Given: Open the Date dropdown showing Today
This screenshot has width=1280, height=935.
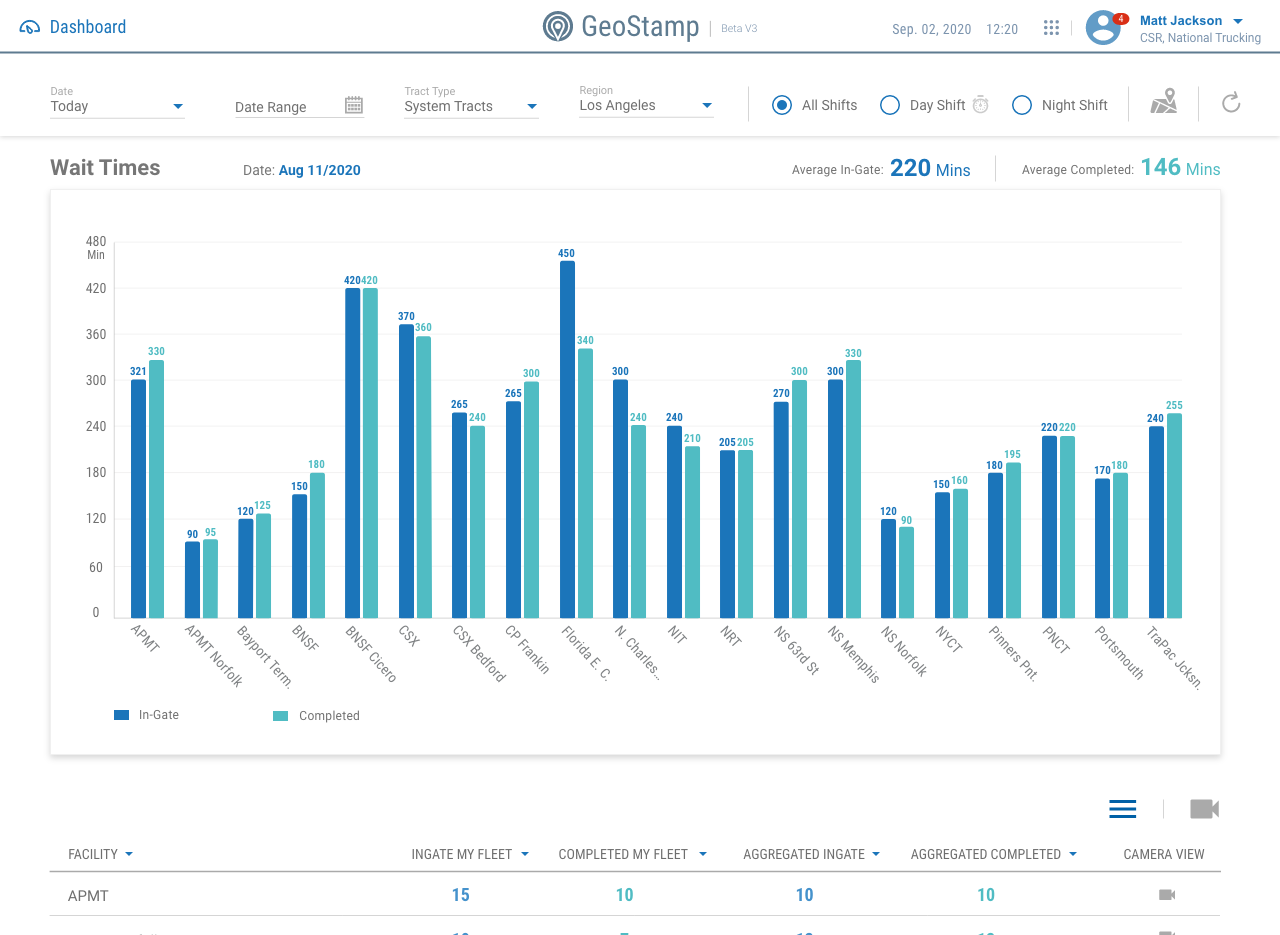Looking at the screenshot, I should click(x=117, y=106).
